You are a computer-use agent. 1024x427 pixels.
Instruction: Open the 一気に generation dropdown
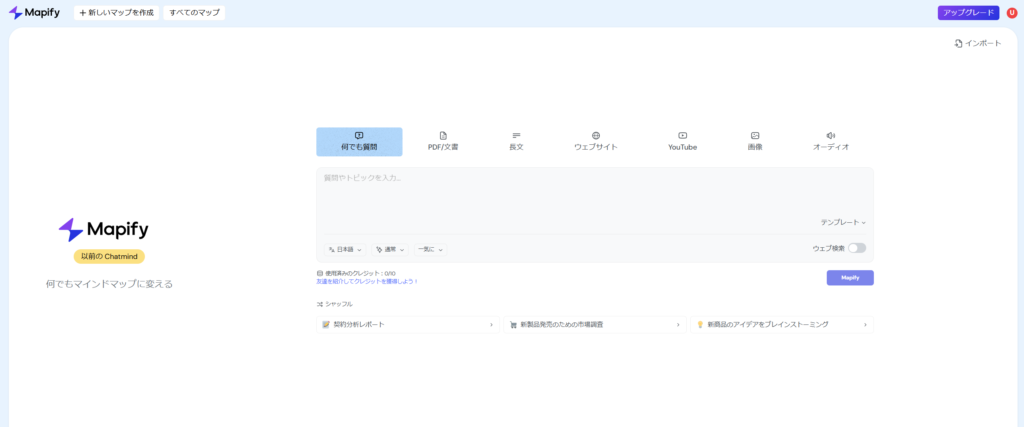pos(431,249)
